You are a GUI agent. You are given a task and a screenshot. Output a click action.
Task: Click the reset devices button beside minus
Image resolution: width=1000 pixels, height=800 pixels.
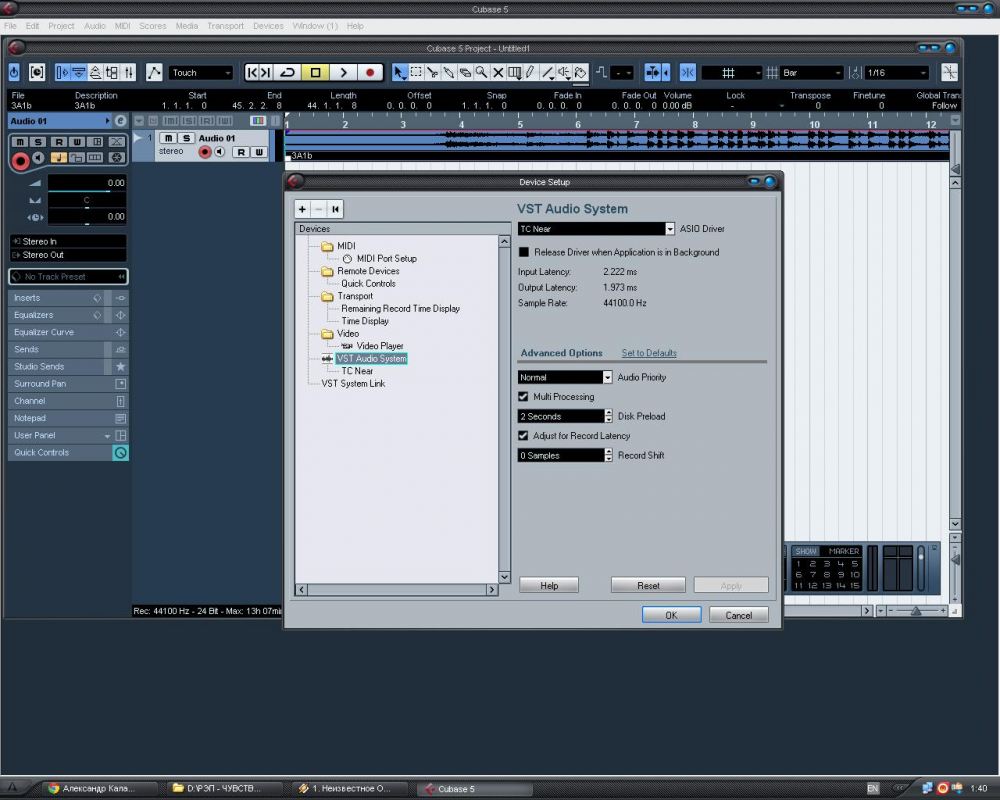pyautogui.click(x=335, y=209)
